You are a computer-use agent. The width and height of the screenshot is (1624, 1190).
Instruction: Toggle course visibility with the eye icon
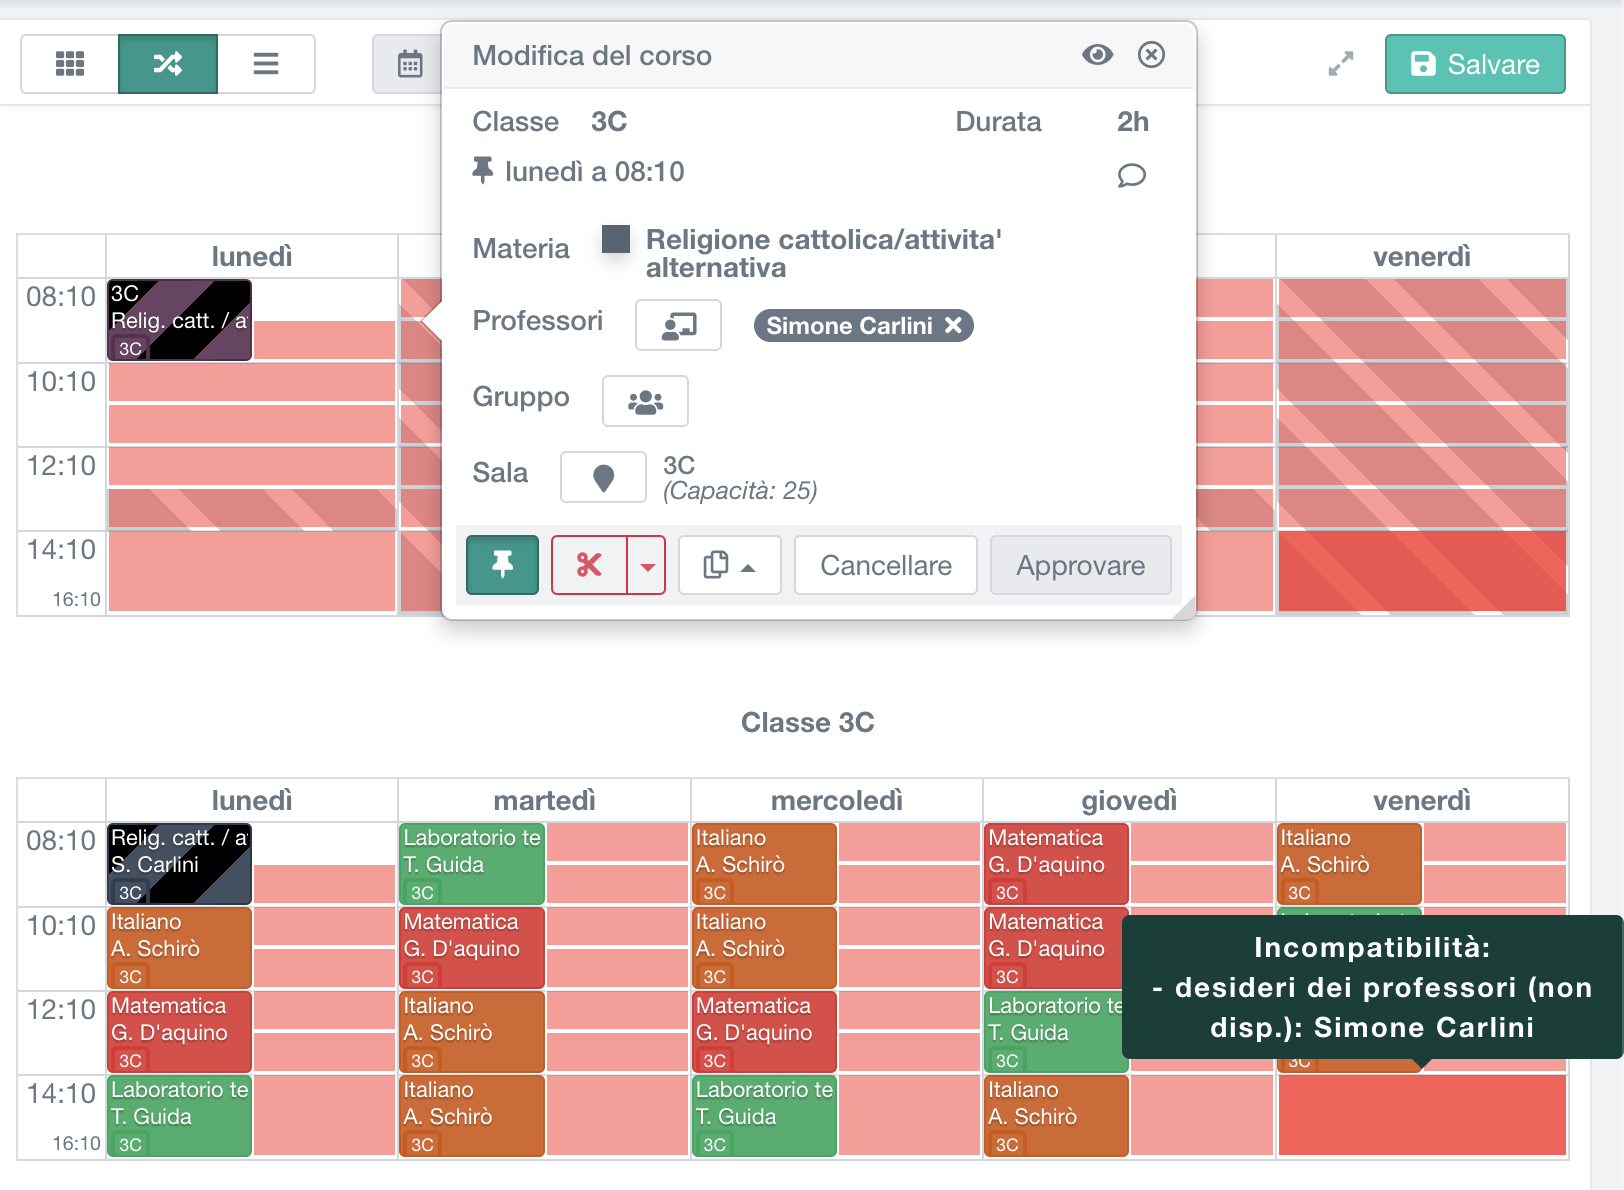point(1097,56)
